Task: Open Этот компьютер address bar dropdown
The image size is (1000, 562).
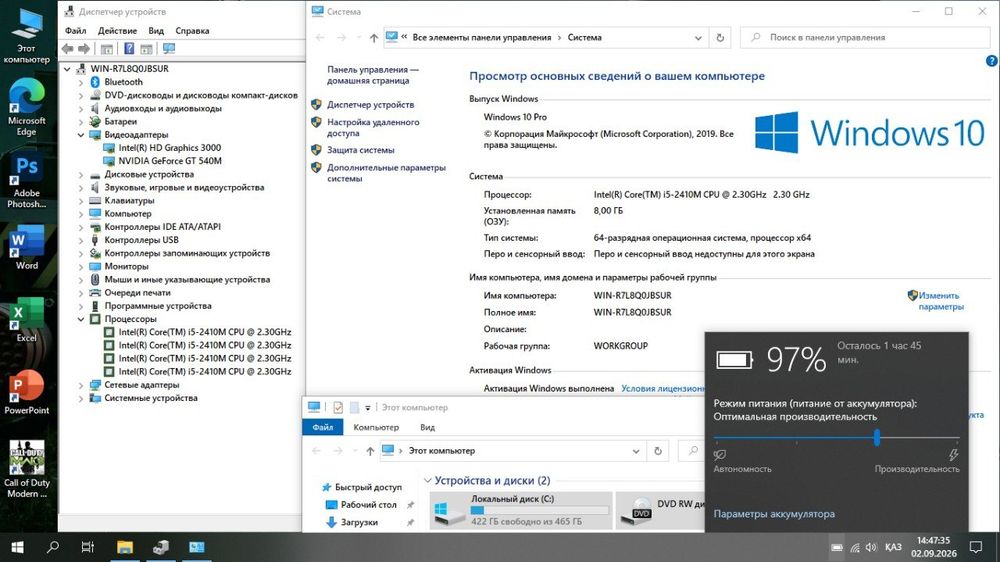Action: click(x=636, y=451)
